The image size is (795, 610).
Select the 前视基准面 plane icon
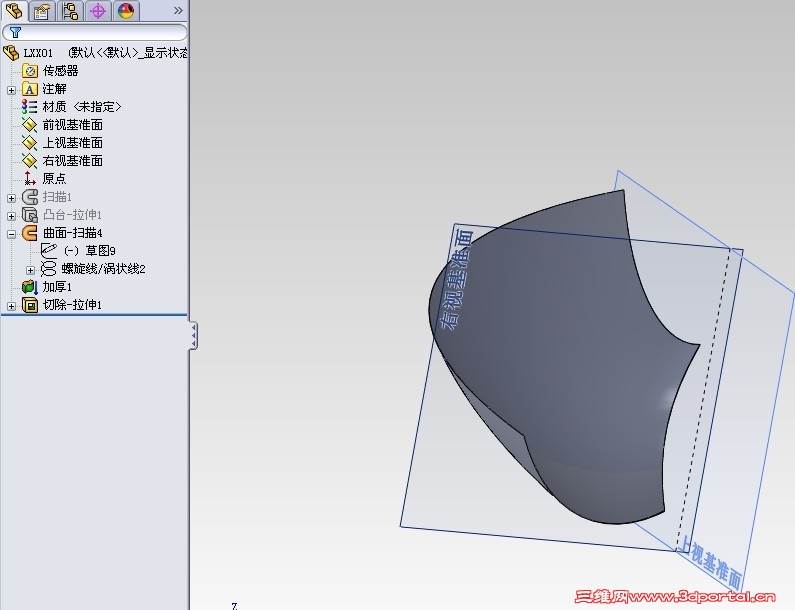point(29,125)
